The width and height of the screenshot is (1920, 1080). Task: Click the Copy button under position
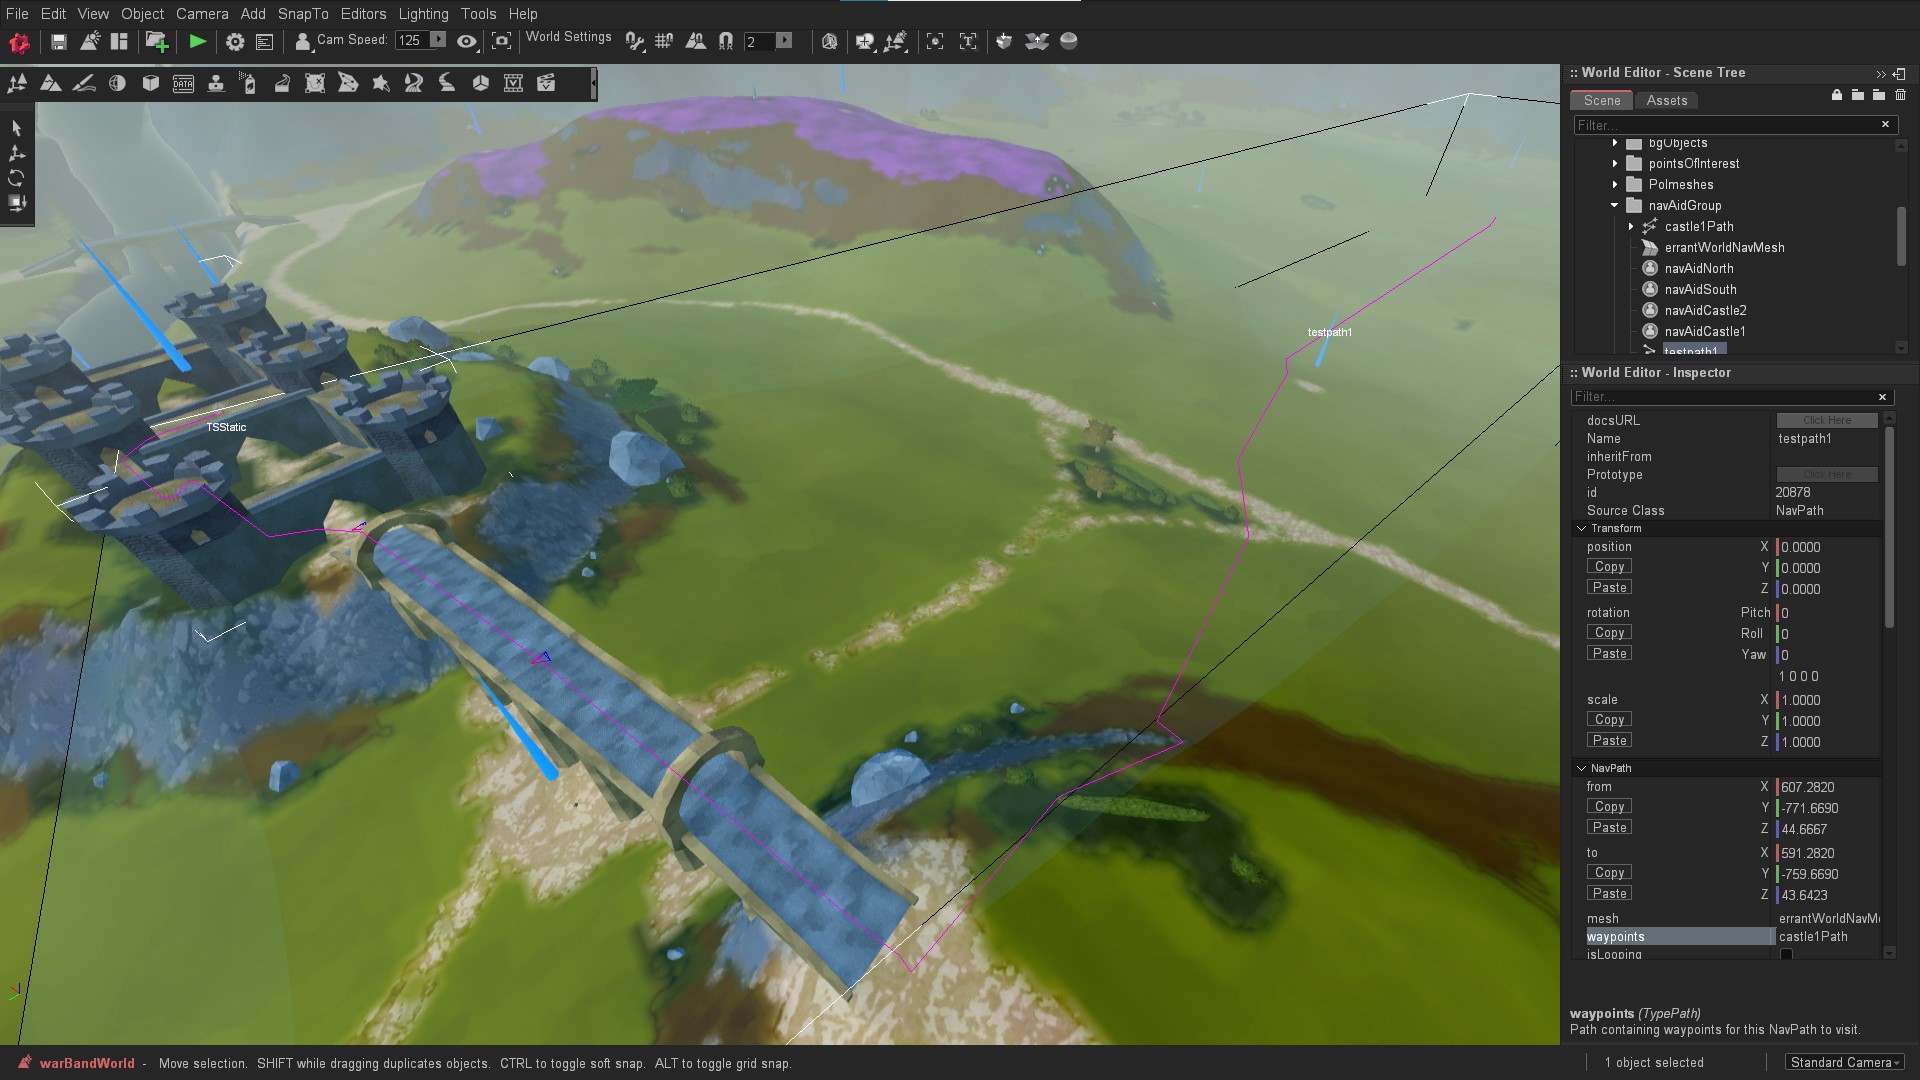pyautogui.click(x=1609, y=567)
